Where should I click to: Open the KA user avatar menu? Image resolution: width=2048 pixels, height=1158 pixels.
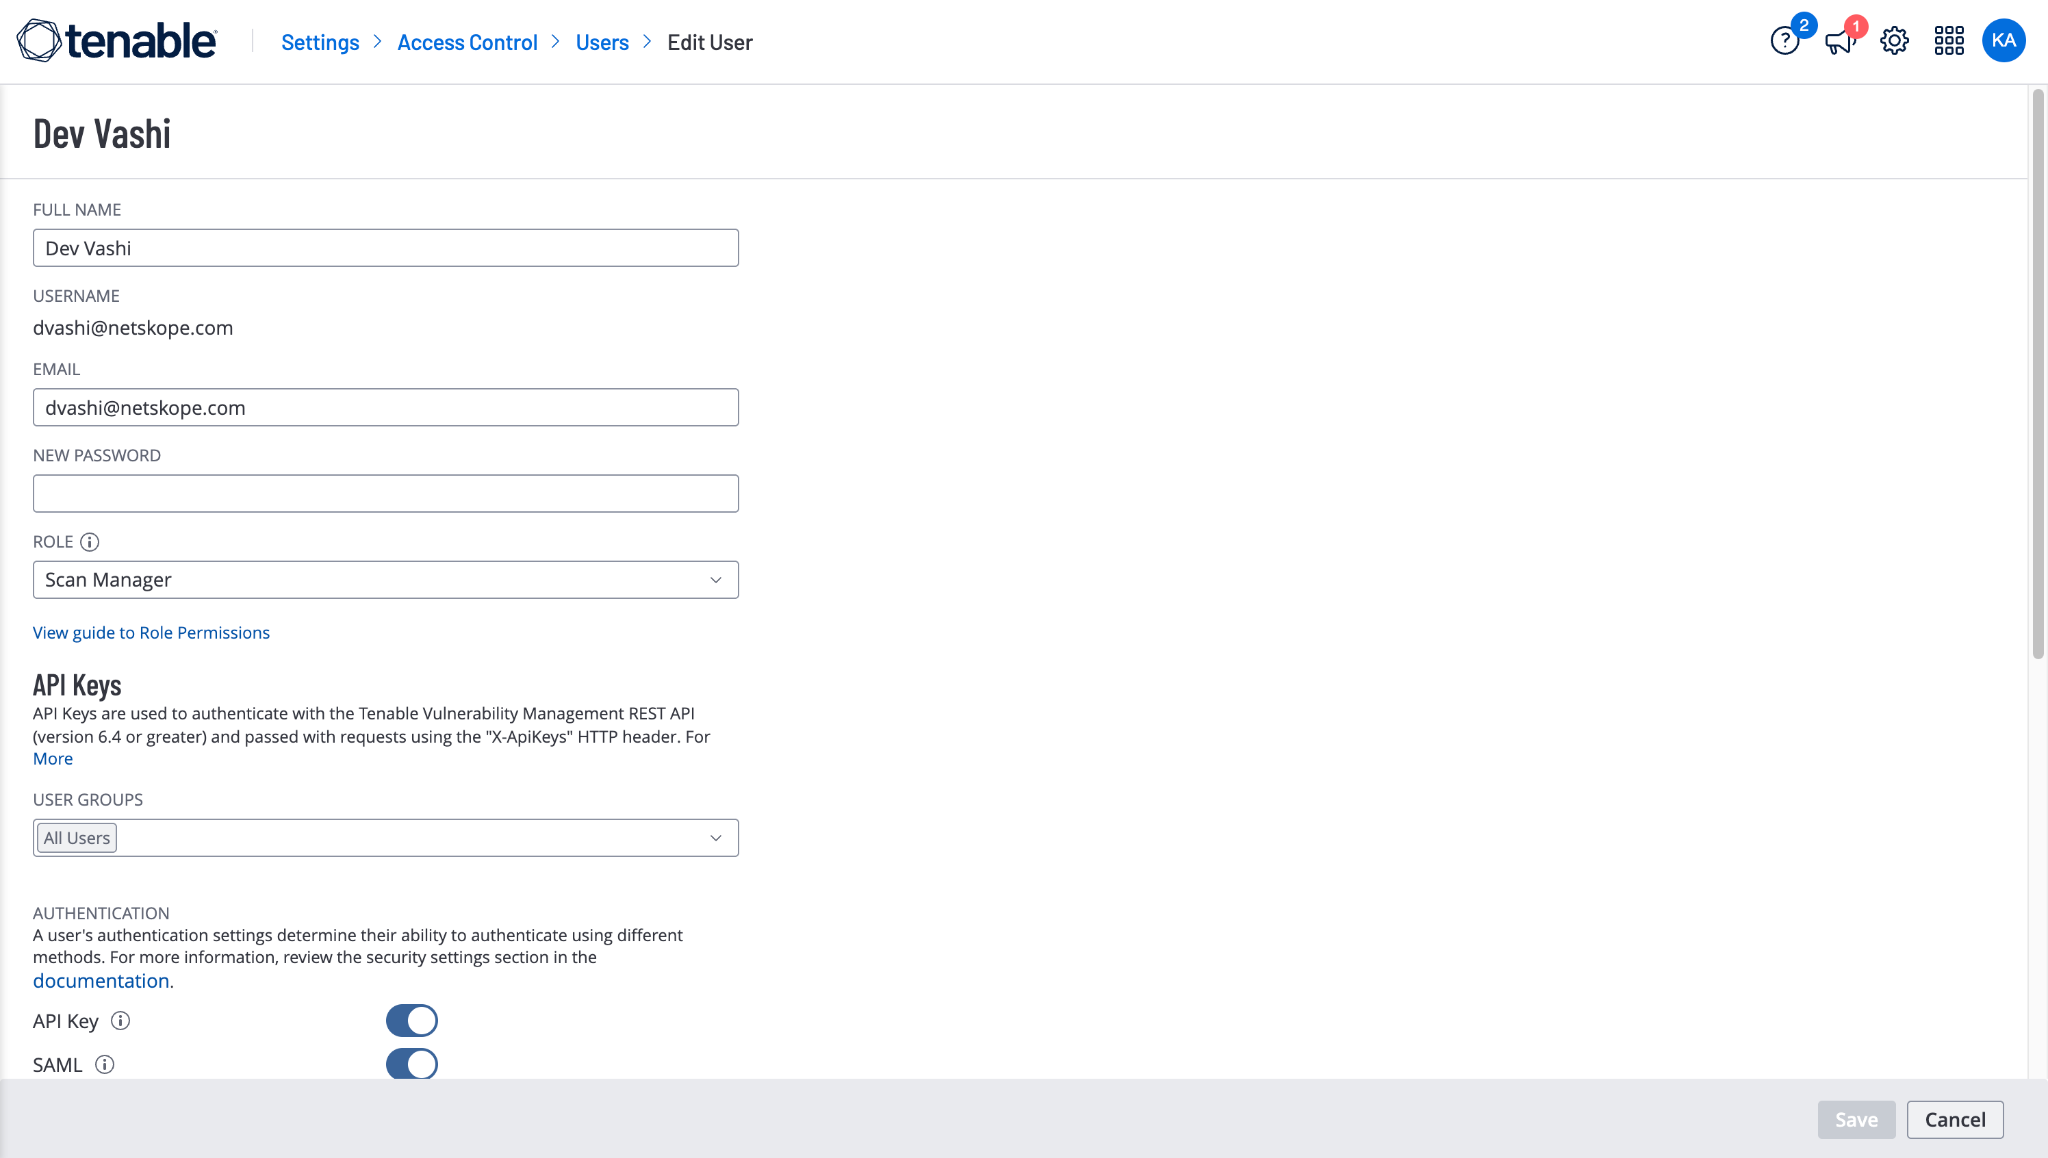(x=2003, y=41)
